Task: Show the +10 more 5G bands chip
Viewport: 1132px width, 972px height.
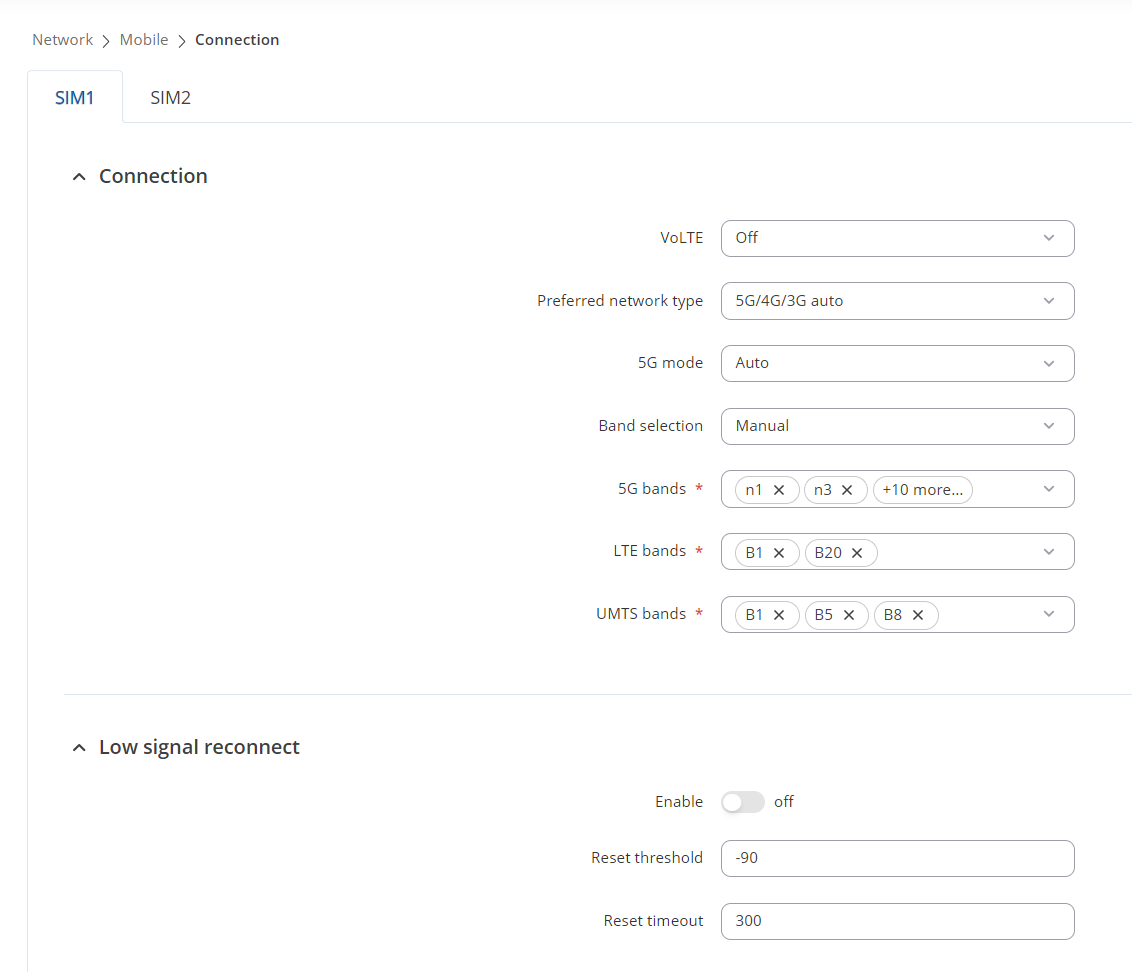Action: 922,490
